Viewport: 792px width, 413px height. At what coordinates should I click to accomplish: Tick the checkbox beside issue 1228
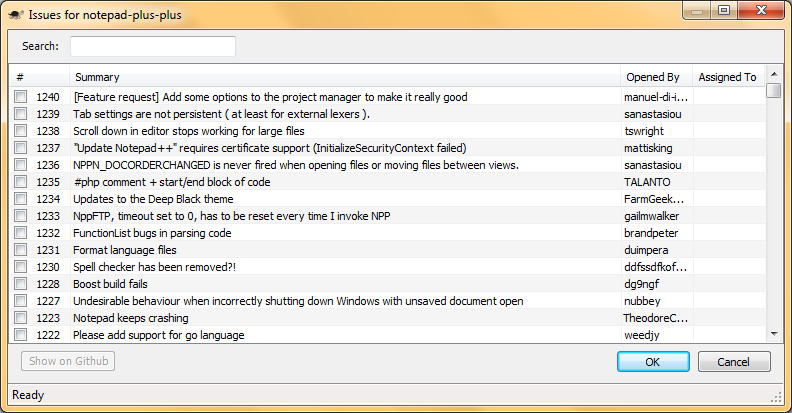coord(20,284)
